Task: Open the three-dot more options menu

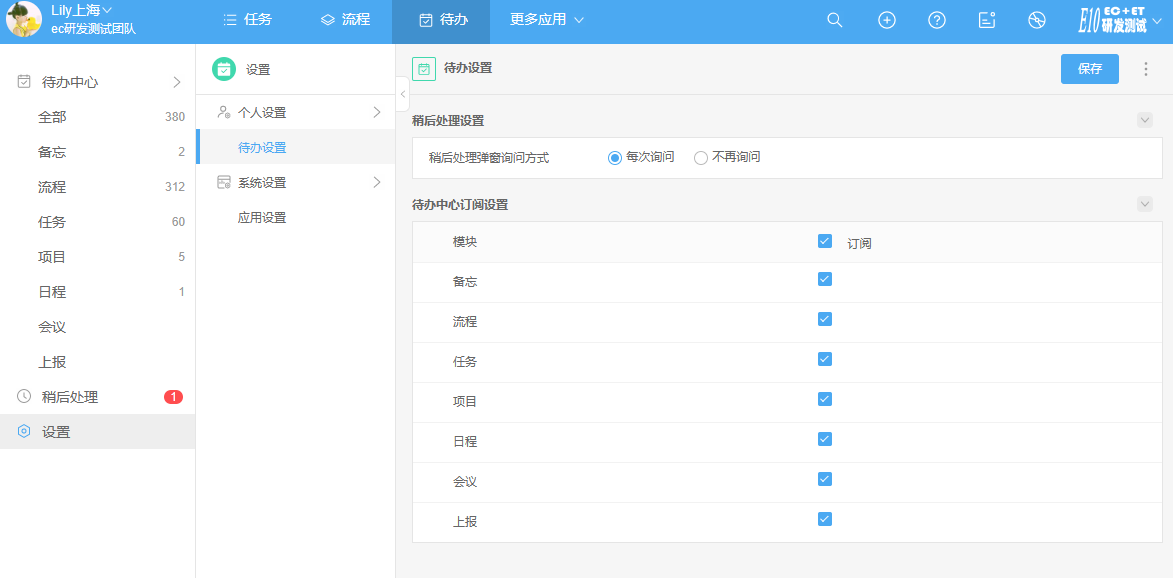Action: pyautogui.click(x=1146, y=69)
